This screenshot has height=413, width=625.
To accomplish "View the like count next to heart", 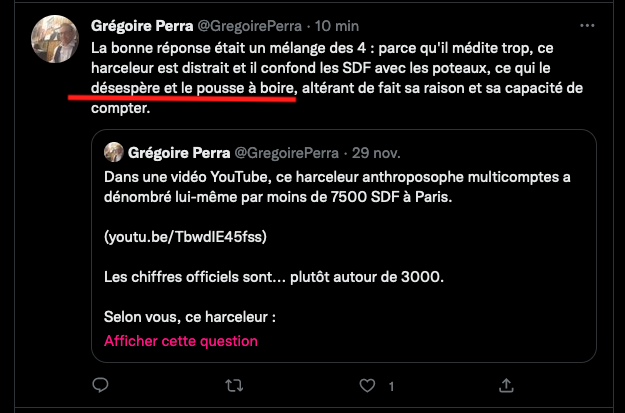I will coord(391,386).
